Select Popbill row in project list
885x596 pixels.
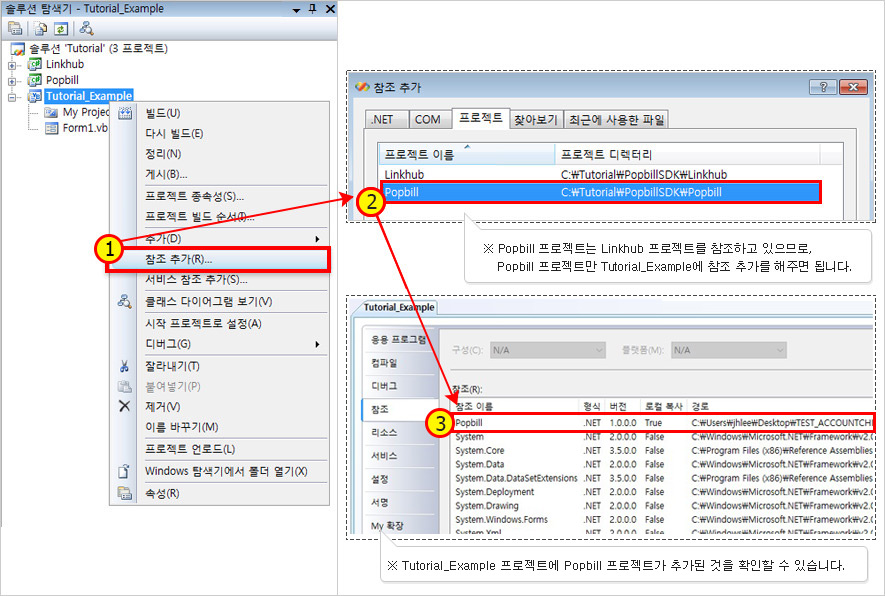[601, 192]
